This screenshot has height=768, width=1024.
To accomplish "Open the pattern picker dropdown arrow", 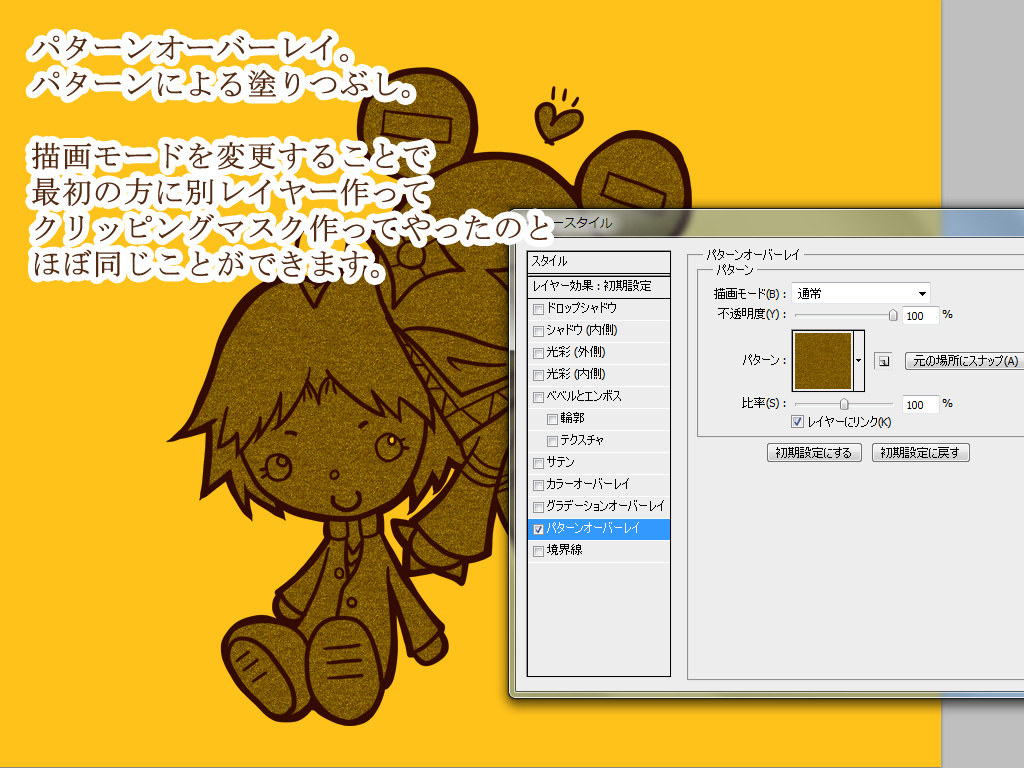I will point(858,360).
